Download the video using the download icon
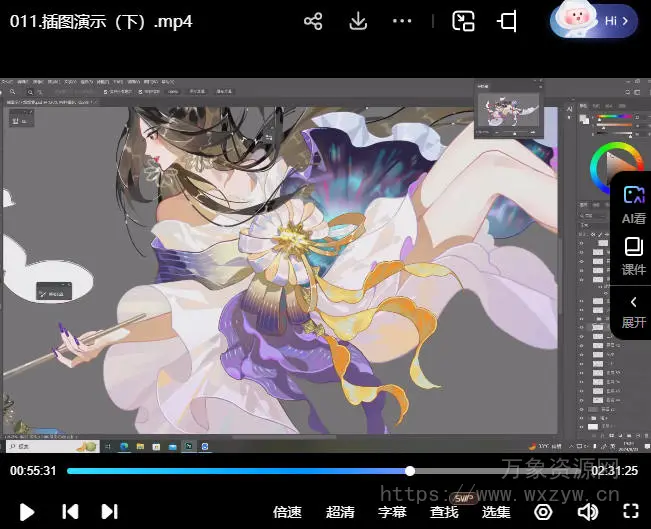Viewport: 651px width, 529px height. (x=357, y=21)
